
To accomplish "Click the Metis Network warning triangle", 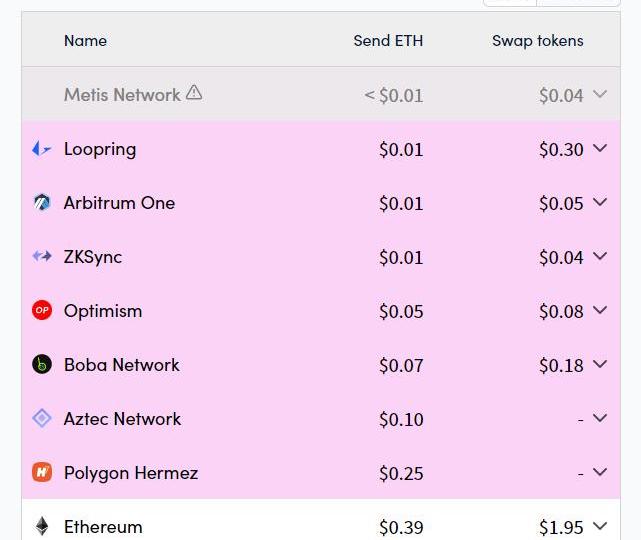I will tap(194, 93).
